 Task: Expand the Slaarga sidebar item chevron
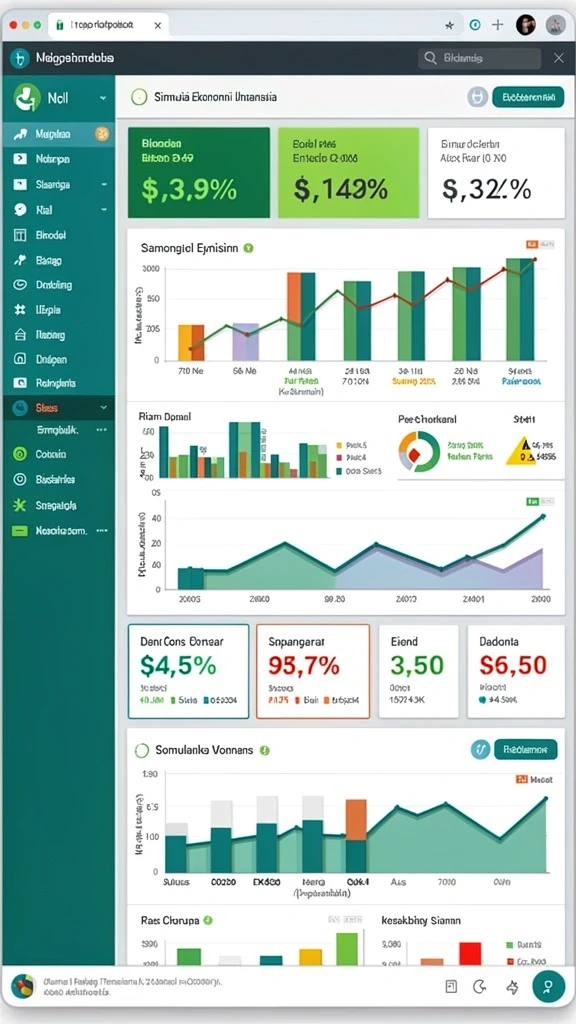[103, 185]
